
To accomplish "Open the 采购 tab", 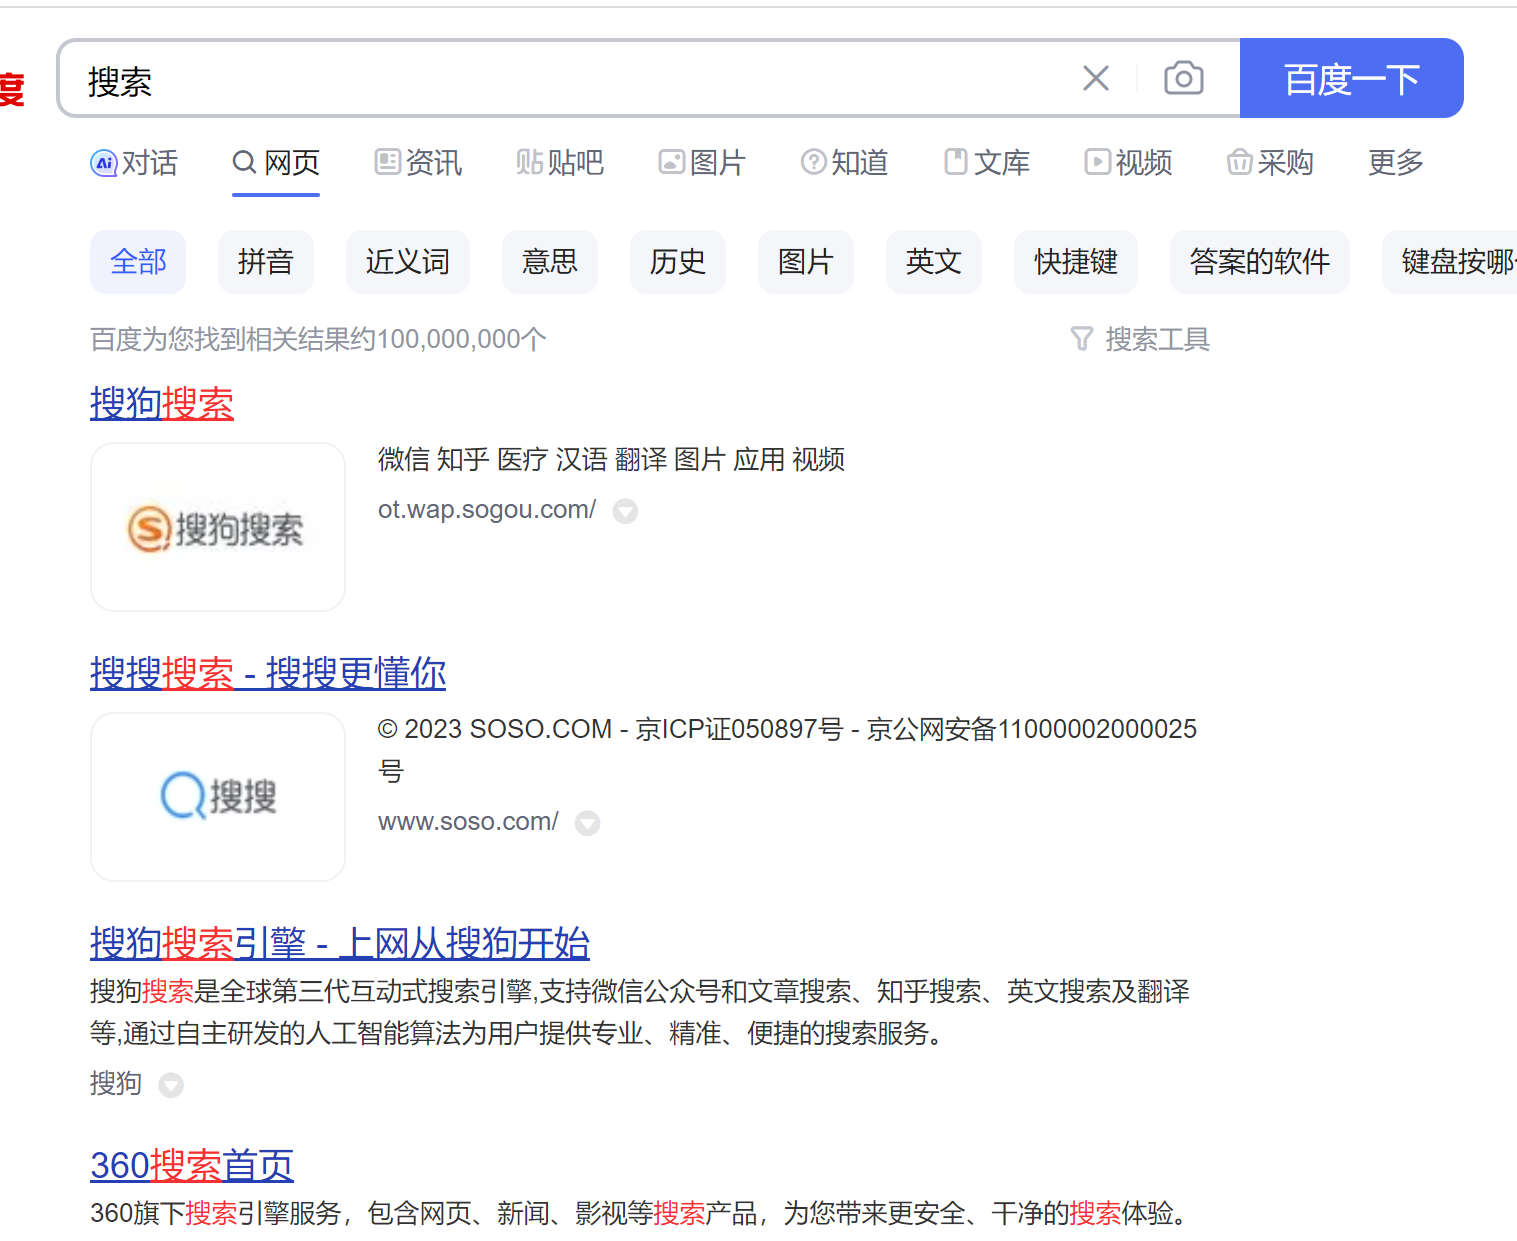I will [1270, 162].
